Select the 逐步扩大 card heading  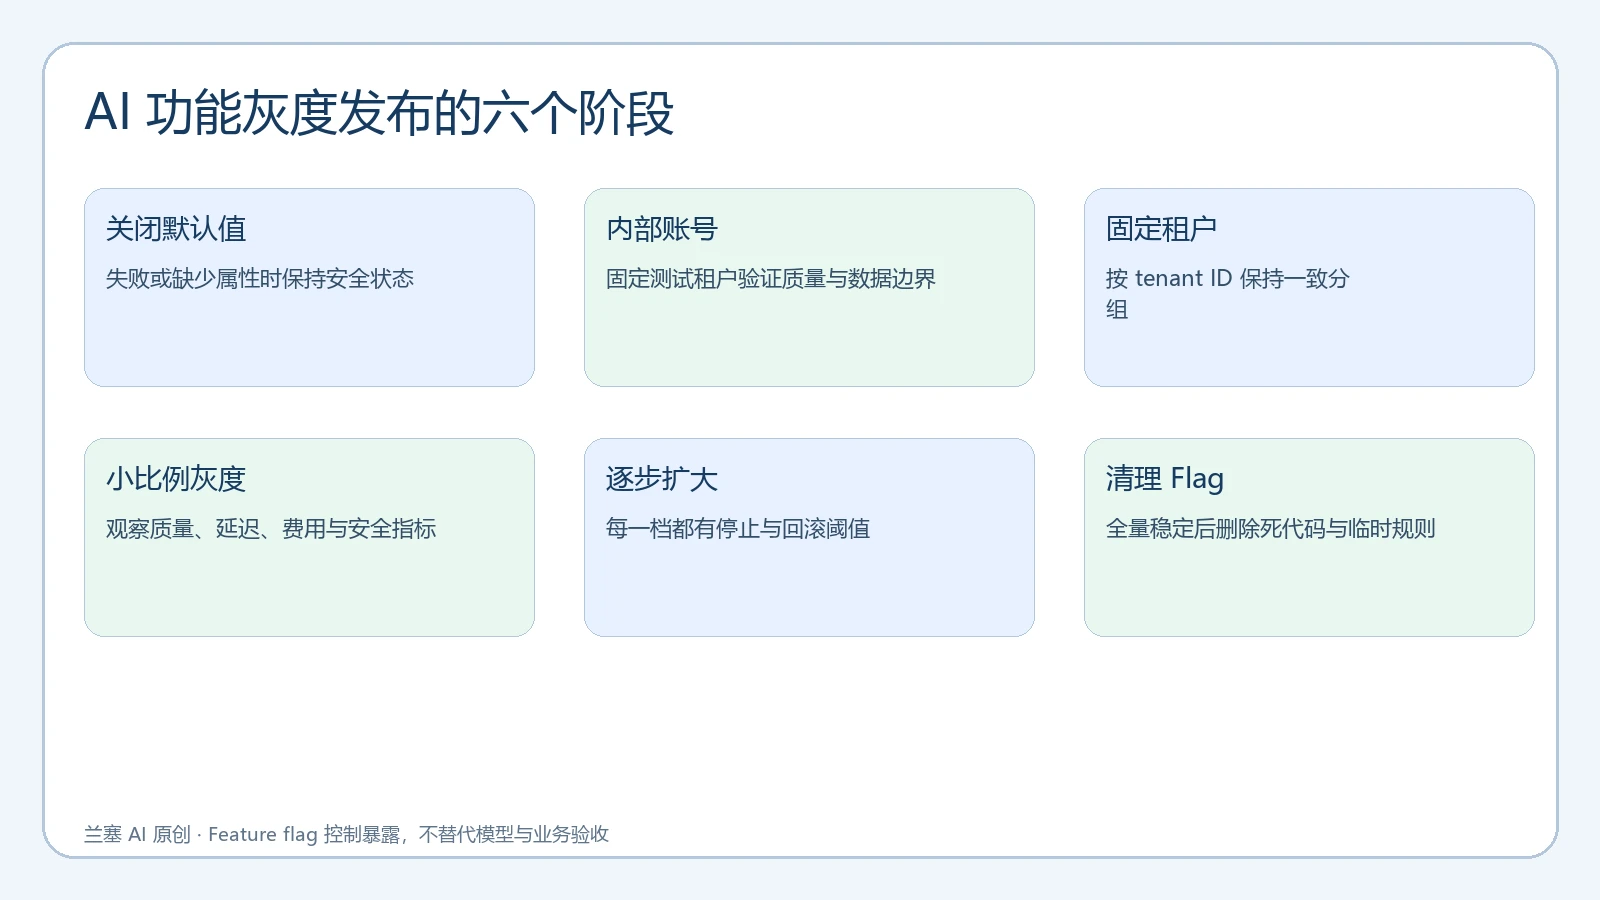click(x=662, y=479)
